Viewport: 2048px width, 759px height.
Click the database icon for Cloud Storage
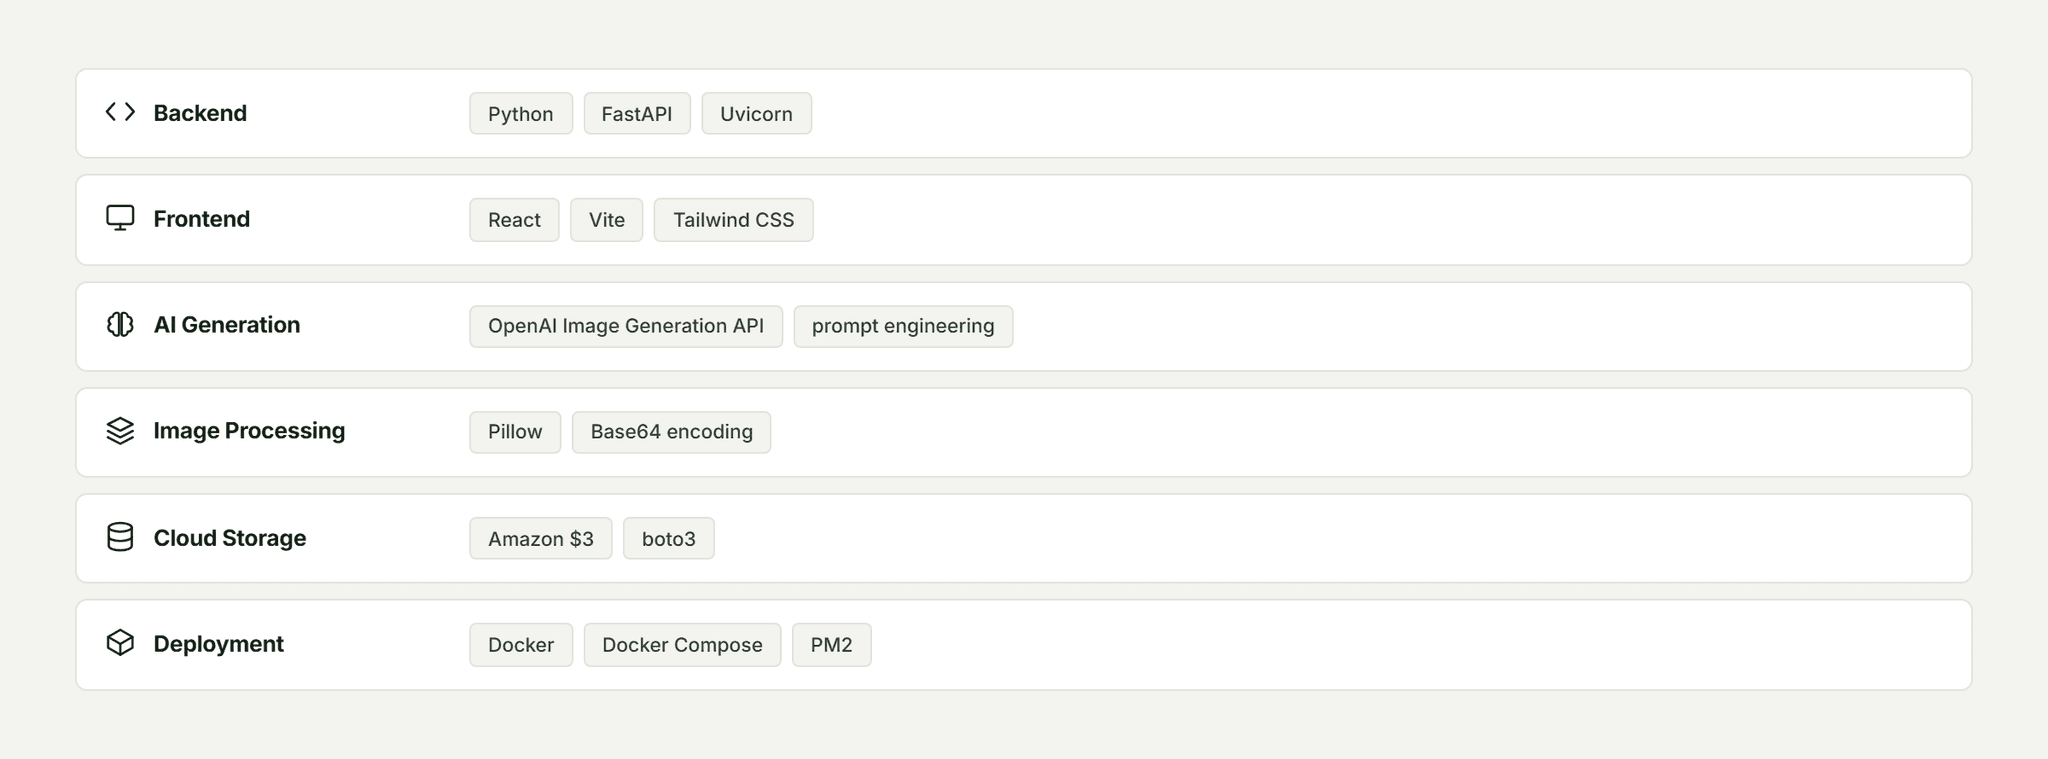(x=120, y=537)
